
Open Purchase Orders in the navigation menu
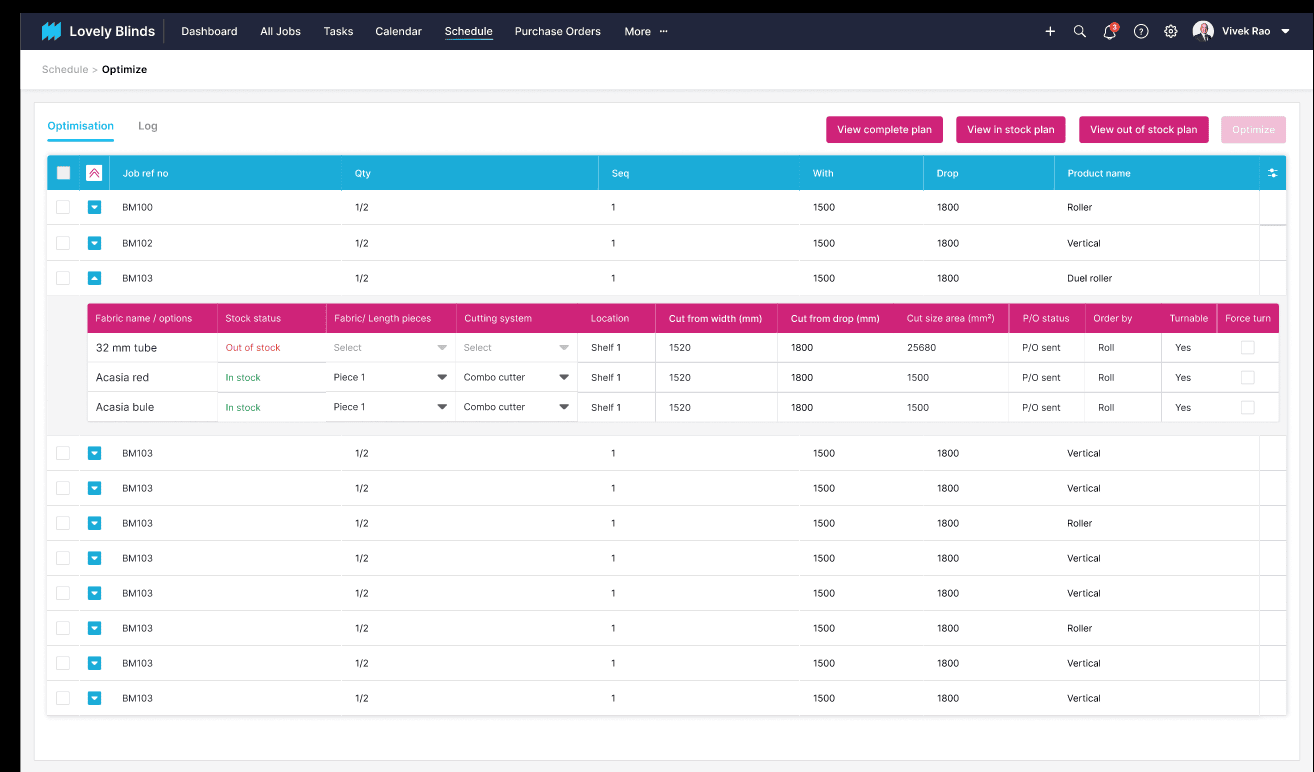pos(557,32)
